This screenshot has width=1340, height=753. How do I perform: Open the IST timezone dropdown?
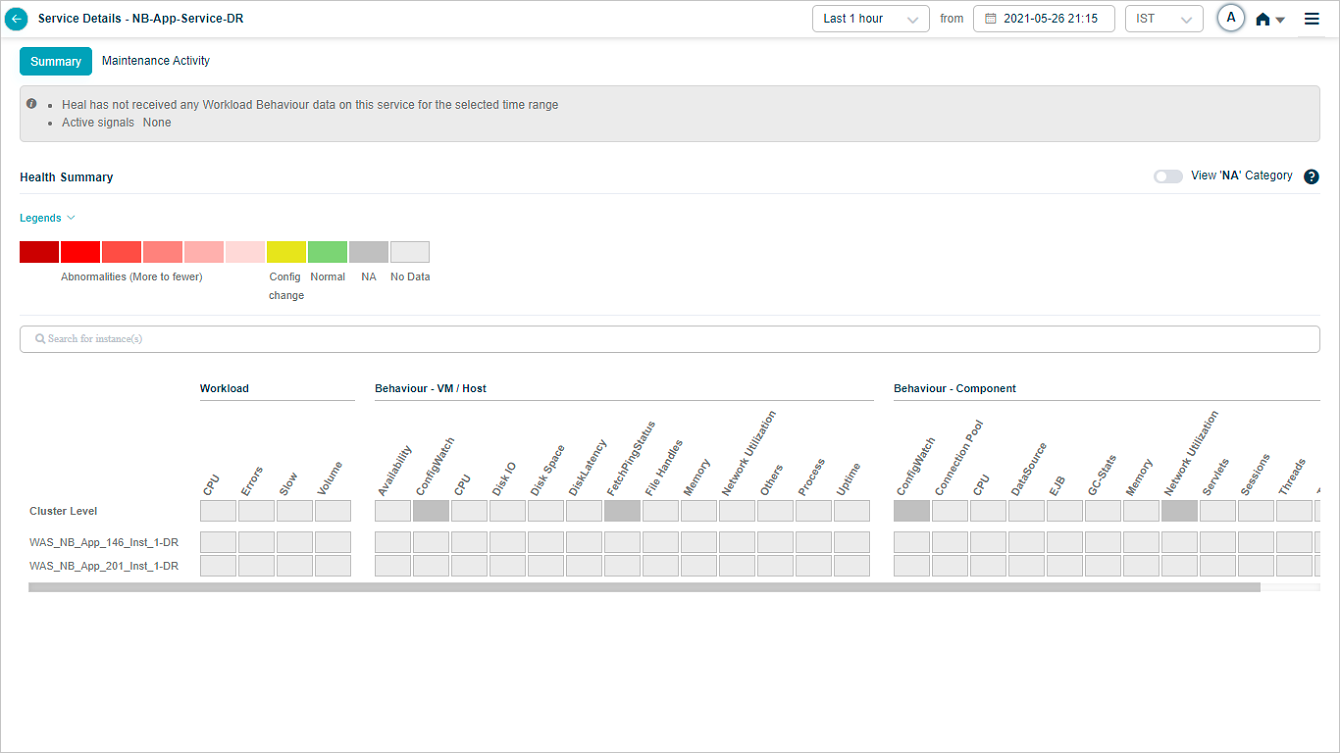[1163, 19]
